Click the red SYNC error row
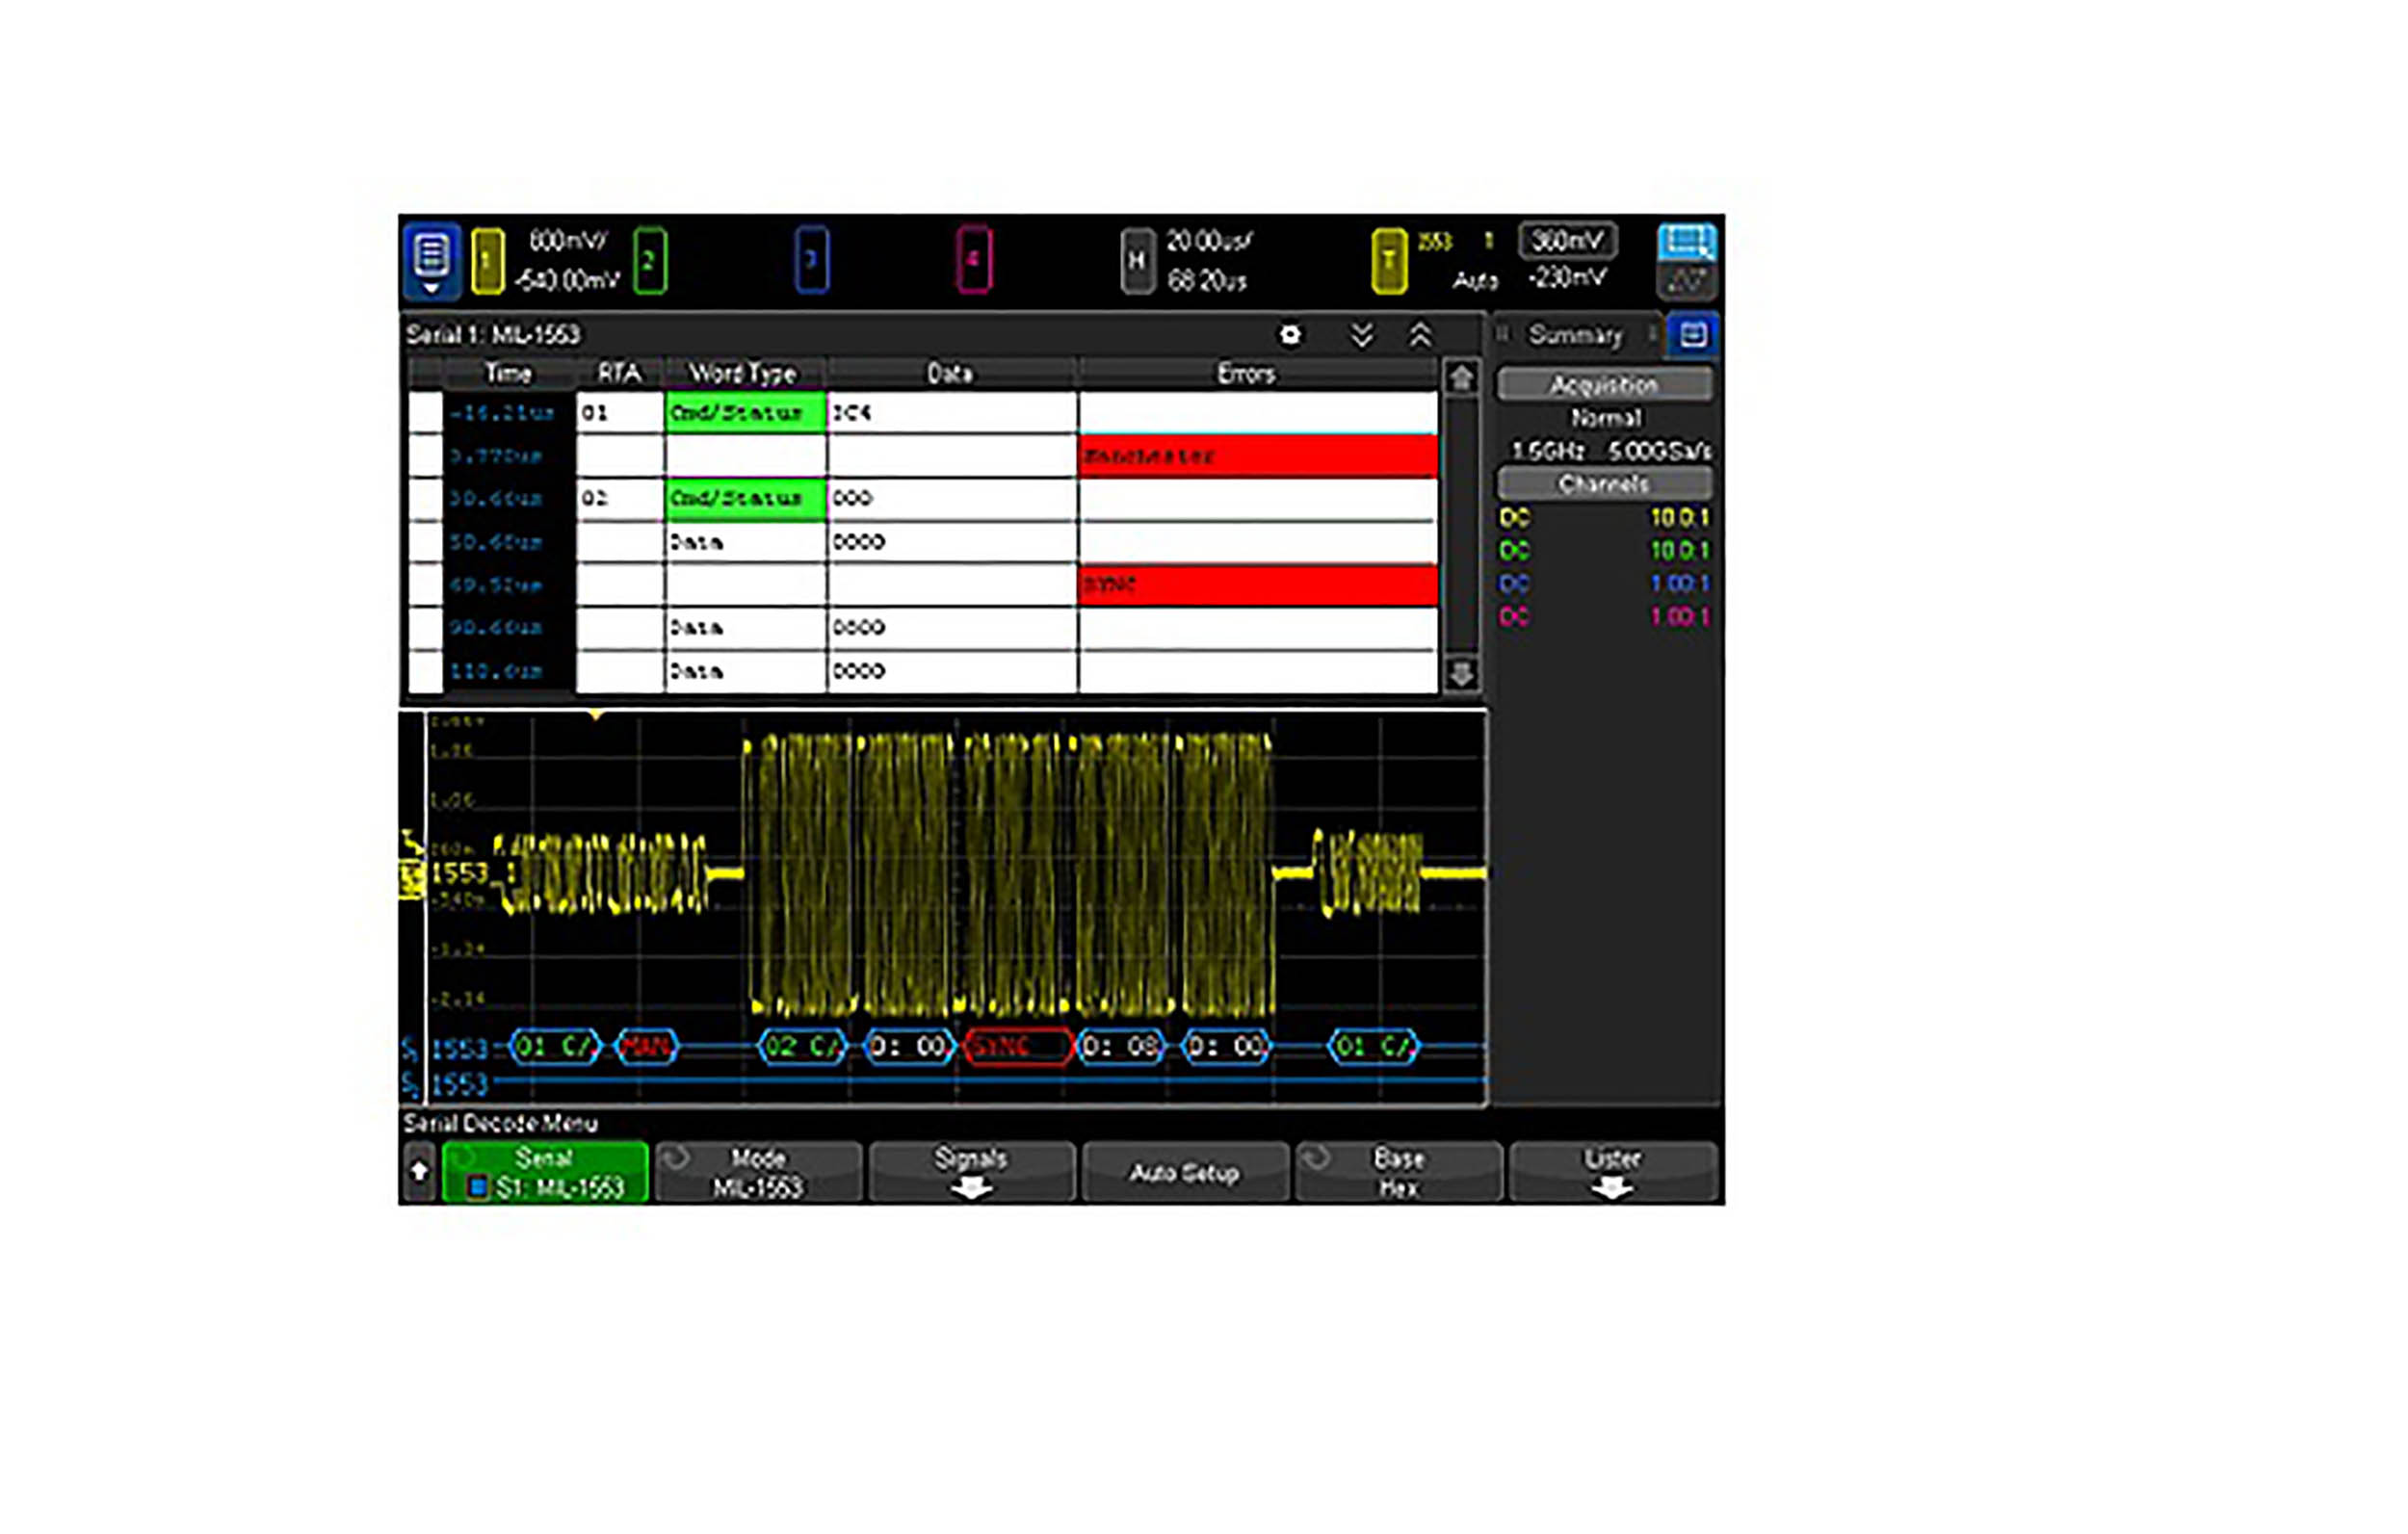Screen dimensions: 2408x1534 [1257, 585]
